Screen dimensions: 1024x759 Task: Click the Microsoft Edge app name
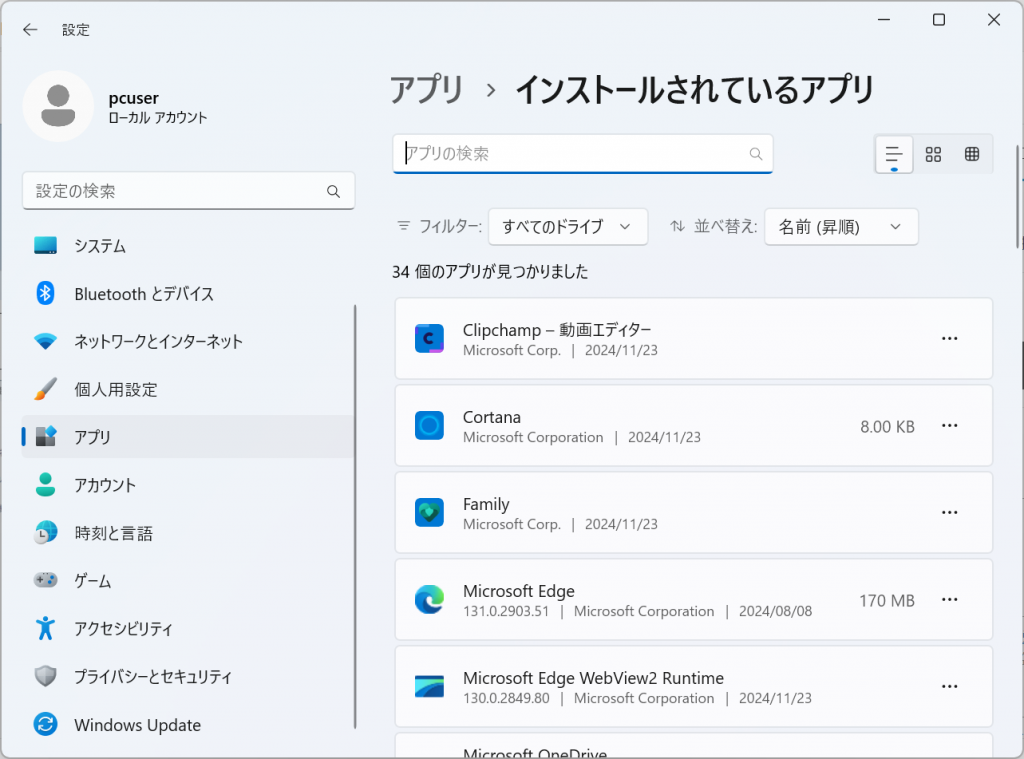(x=519, y=591)
